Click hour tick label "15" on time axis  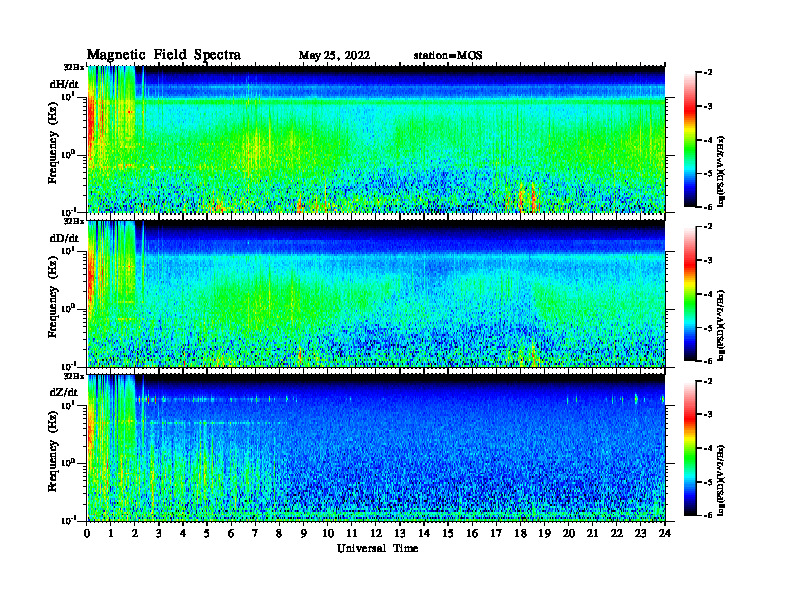point(448,533)
